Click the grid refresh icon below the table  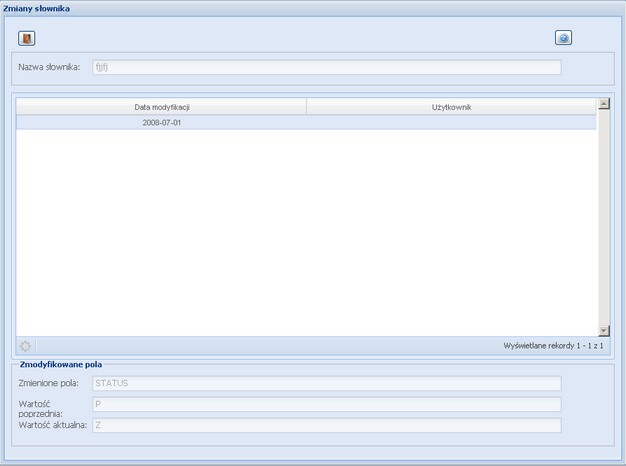coord(26,346)
